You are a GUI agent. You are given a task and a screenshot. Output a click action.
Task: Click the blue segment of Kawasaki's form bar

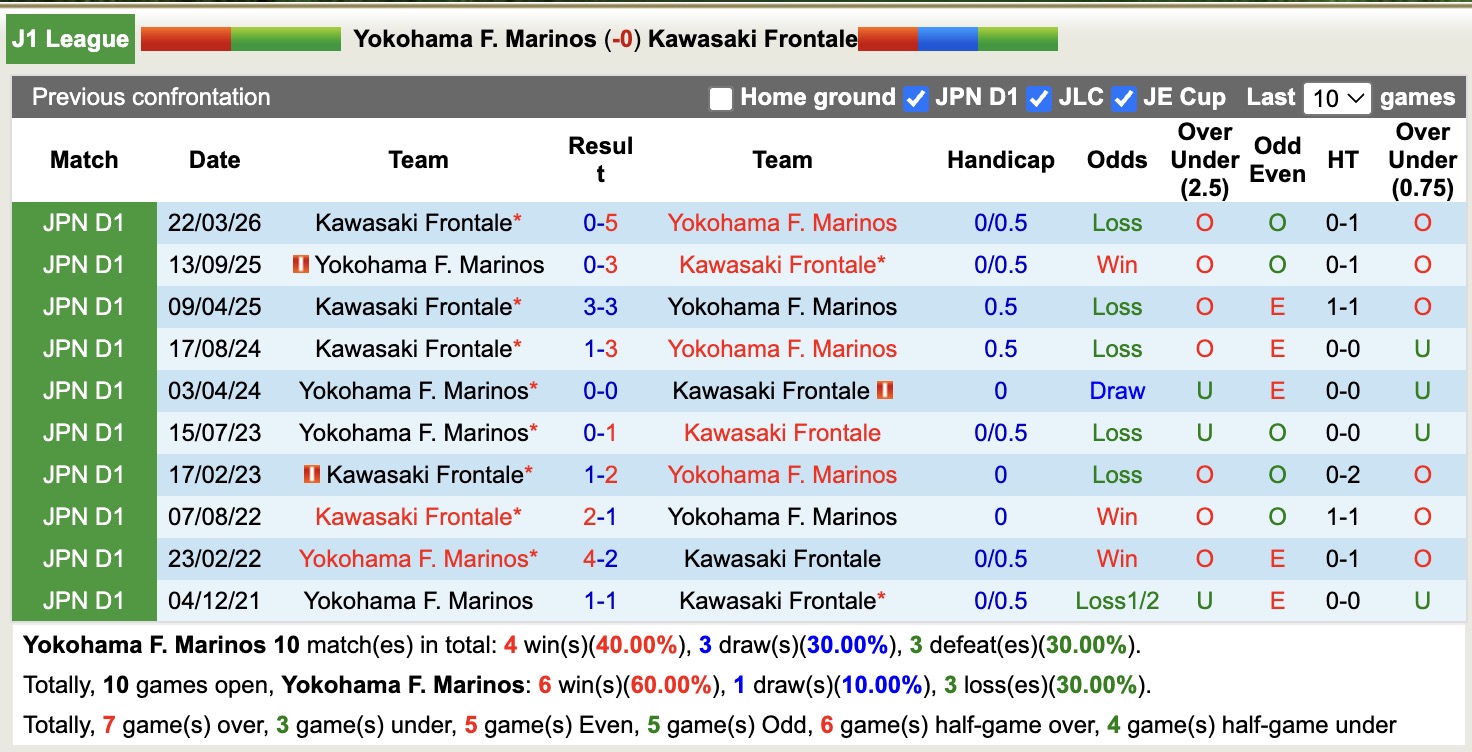tap(947, 41)
